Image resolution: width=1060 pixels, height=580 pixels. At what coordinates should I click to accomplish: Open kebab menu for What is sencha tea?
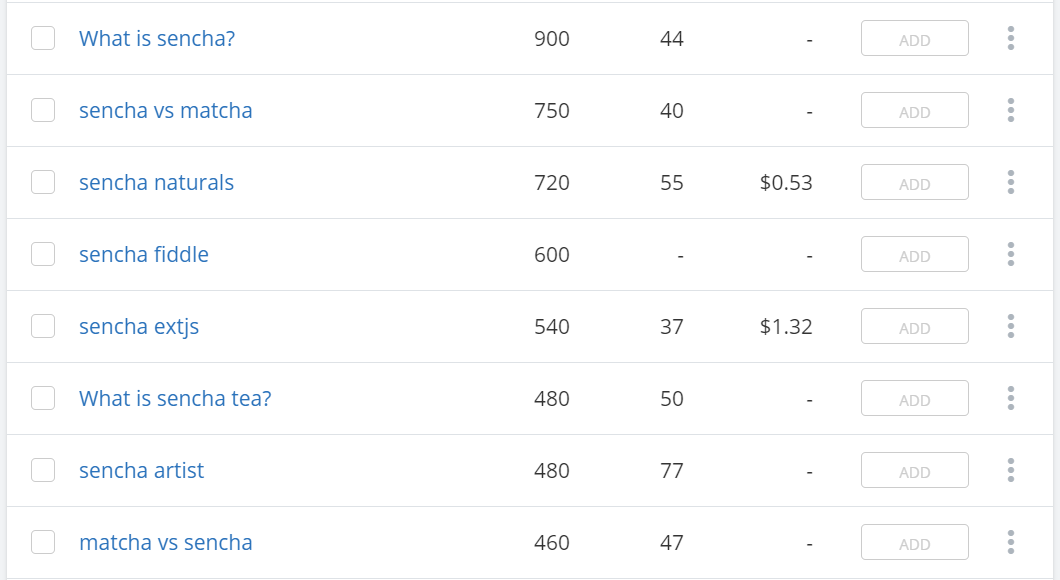point(1011,398)
